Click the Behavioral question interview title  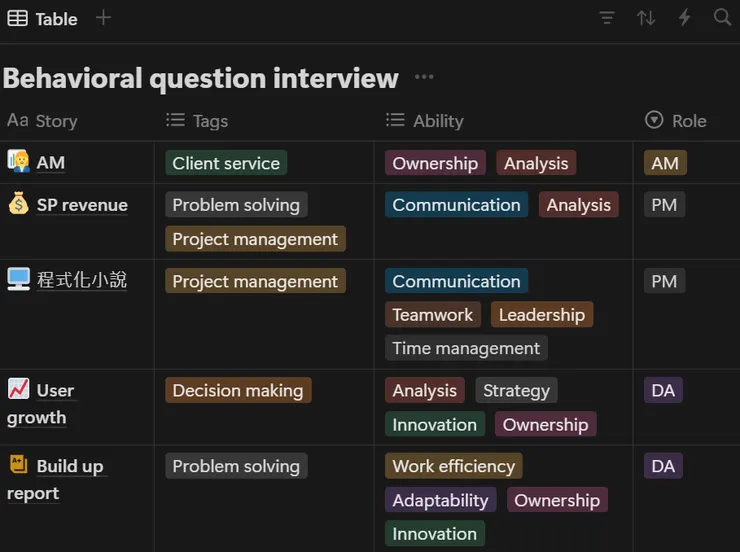point(201,77)
